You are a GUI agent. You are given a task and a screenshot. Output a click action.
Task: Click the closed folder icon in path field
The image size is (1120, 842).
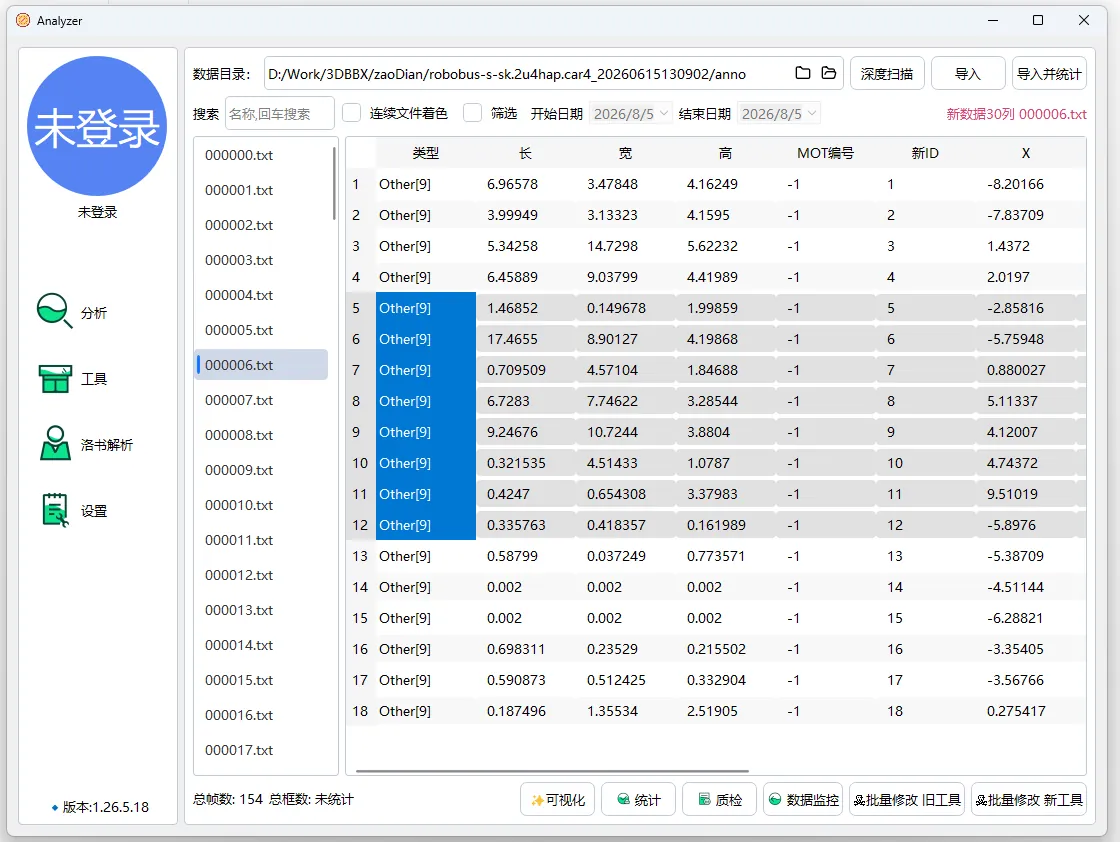(802, 73)
